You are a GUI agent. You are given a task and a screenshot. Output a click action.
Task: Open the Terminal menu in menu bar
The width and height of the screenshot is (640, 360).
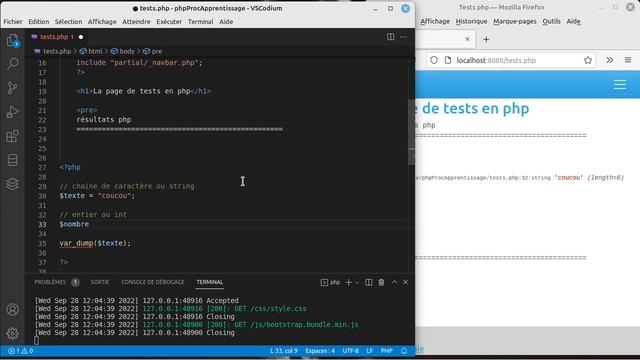coord(200,22)
